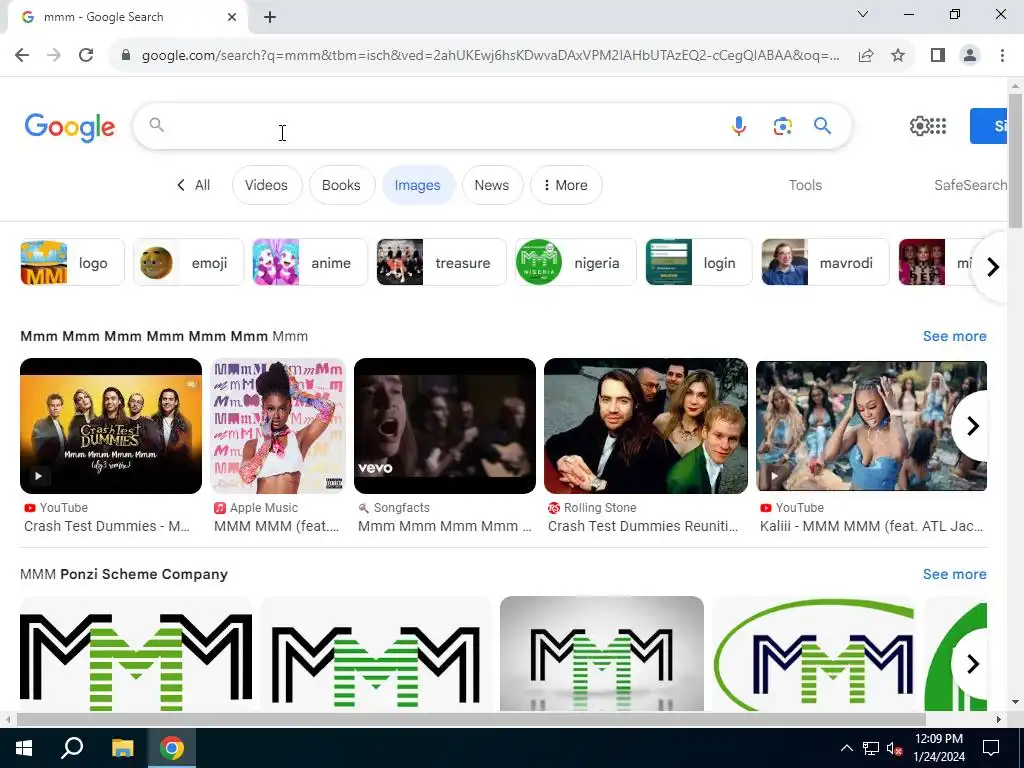Click the Chrome taskbar icon
This screenshot has height=768, width=1024.
click(172, 748)
